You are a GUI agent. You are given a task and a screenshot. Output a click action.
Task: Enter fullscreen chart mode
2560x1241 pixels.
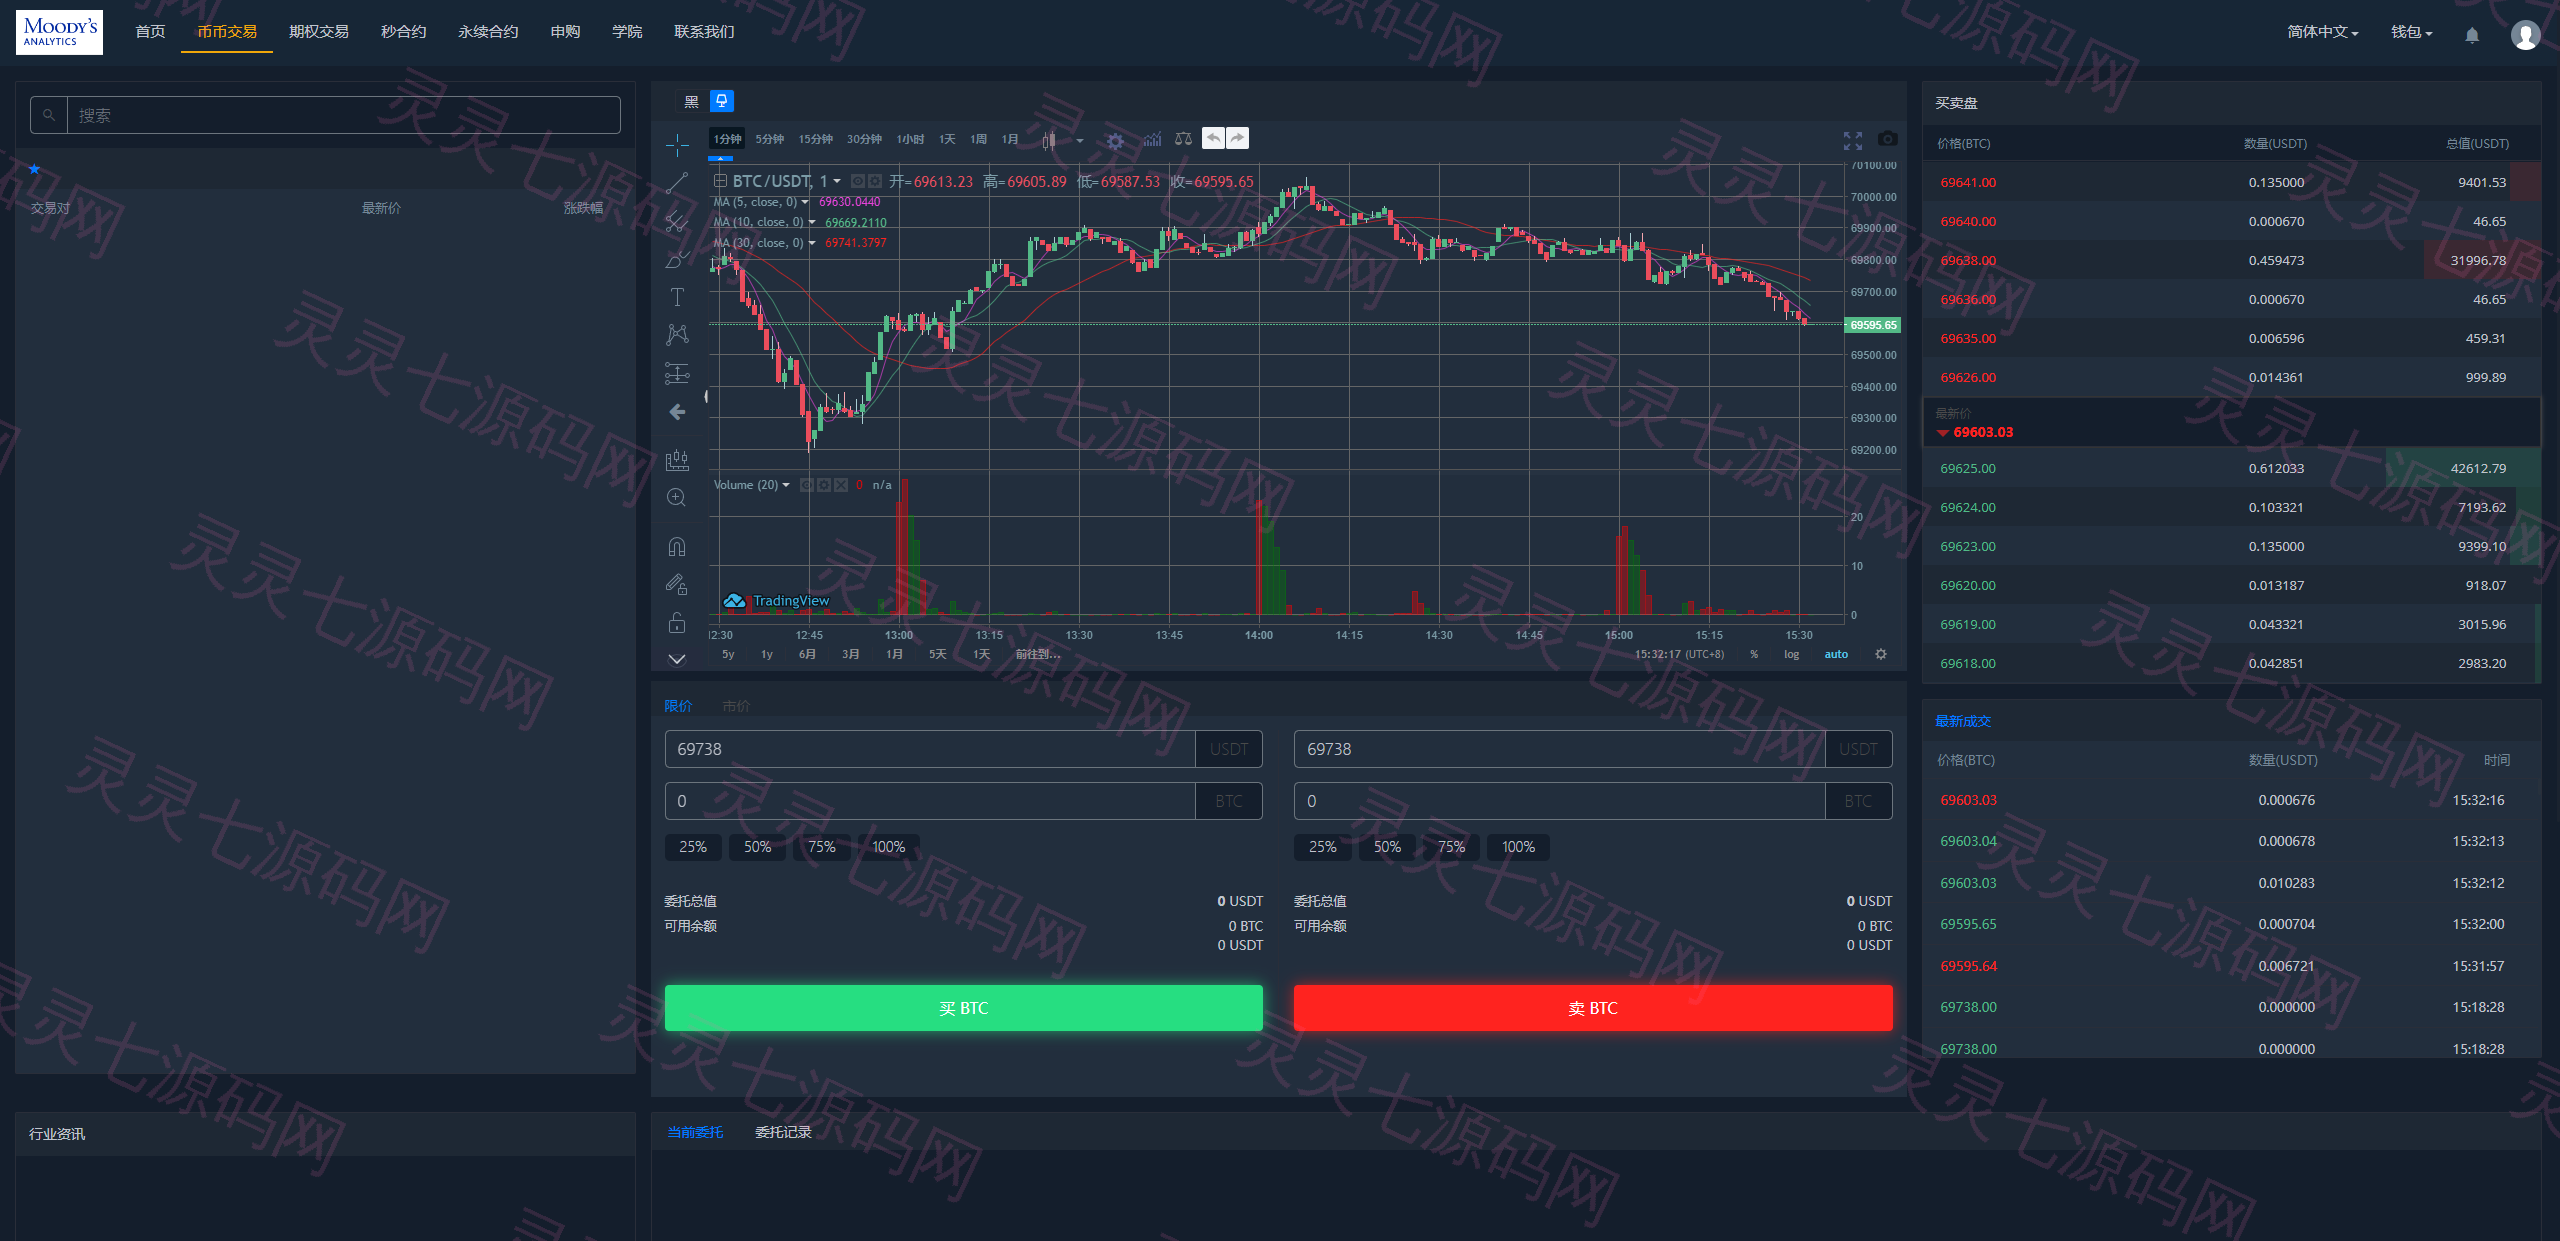tap(1853, 140)
